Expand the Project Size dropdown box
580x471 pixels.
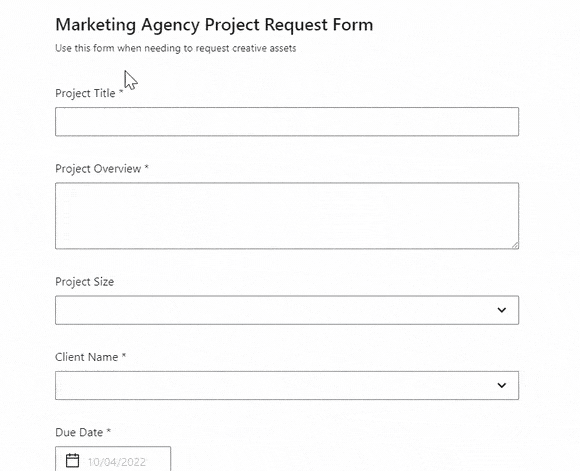tap(287, 310)
